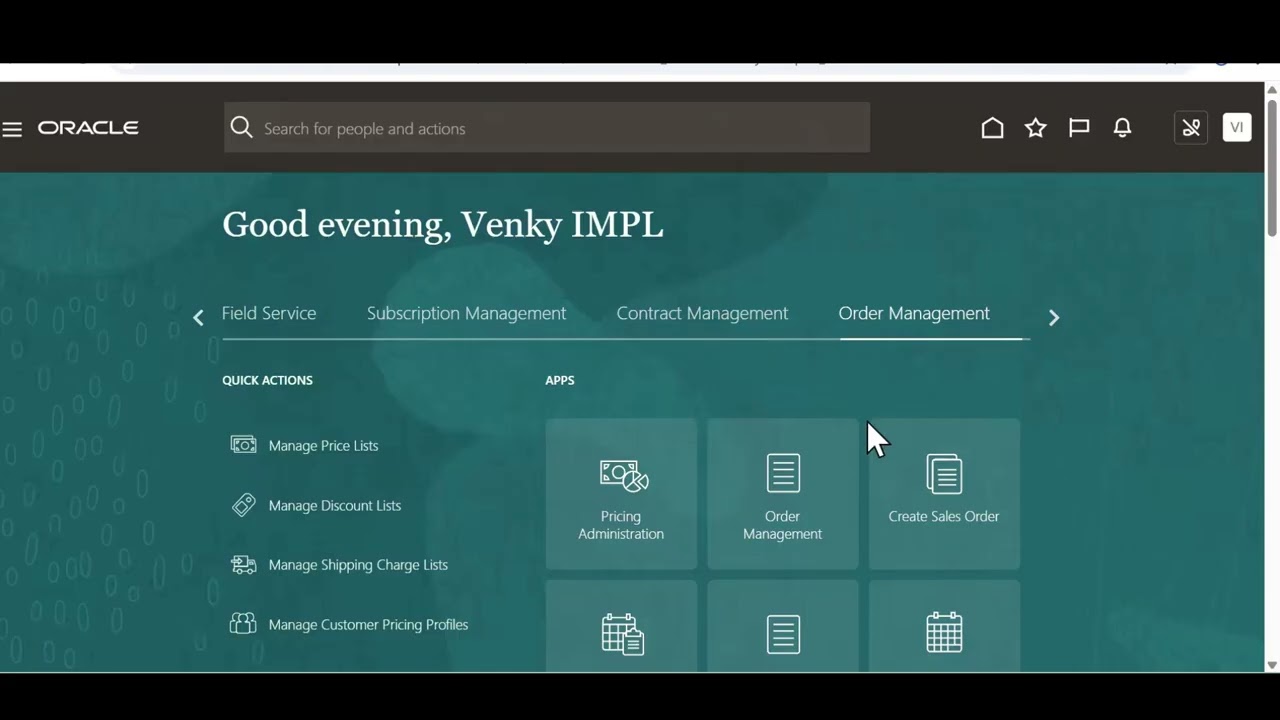The width and height of the screenshot is (1280, 720).
Task: Open Watchlist flag icon
Action: point(1079,128)
